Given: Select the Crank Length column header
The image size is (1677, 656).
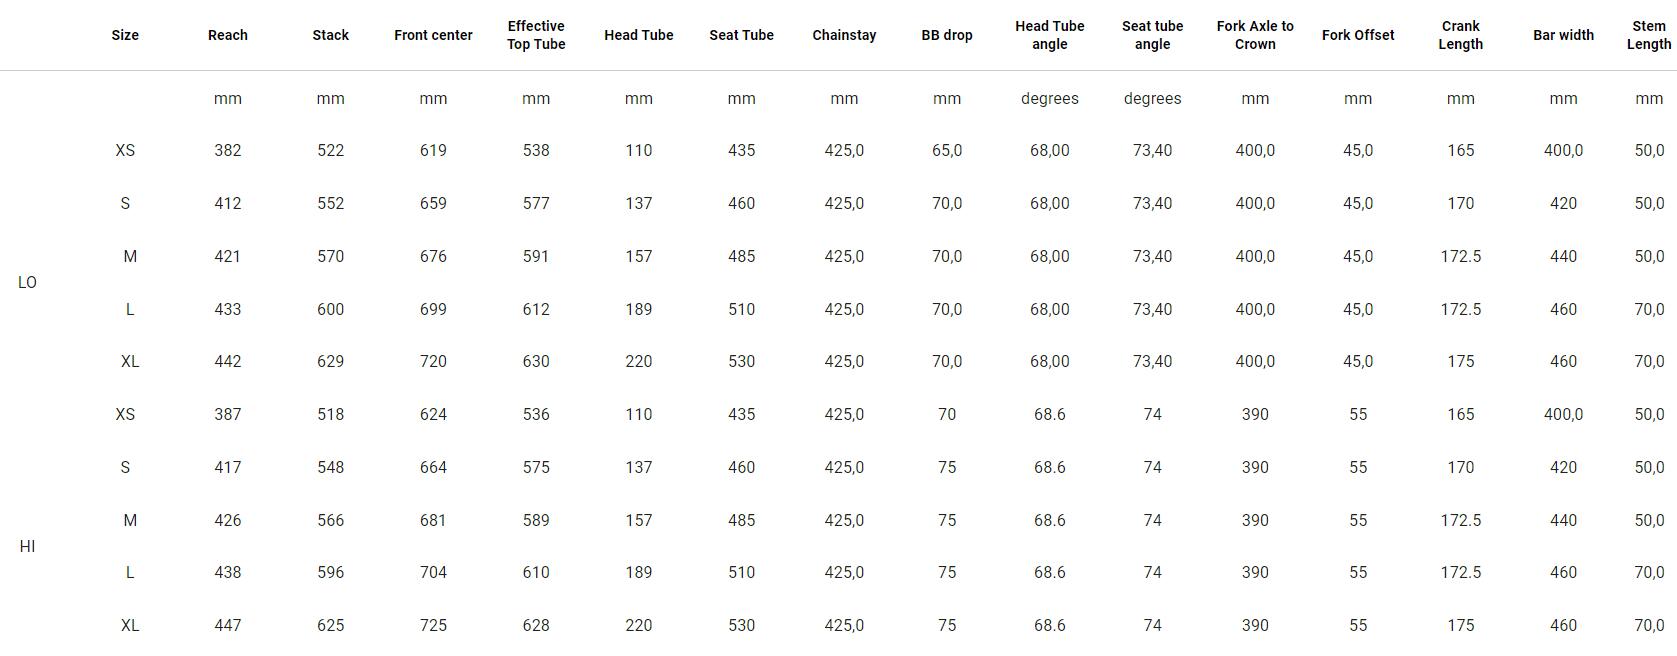Looking at the screenshot, I should point(1460,35).
